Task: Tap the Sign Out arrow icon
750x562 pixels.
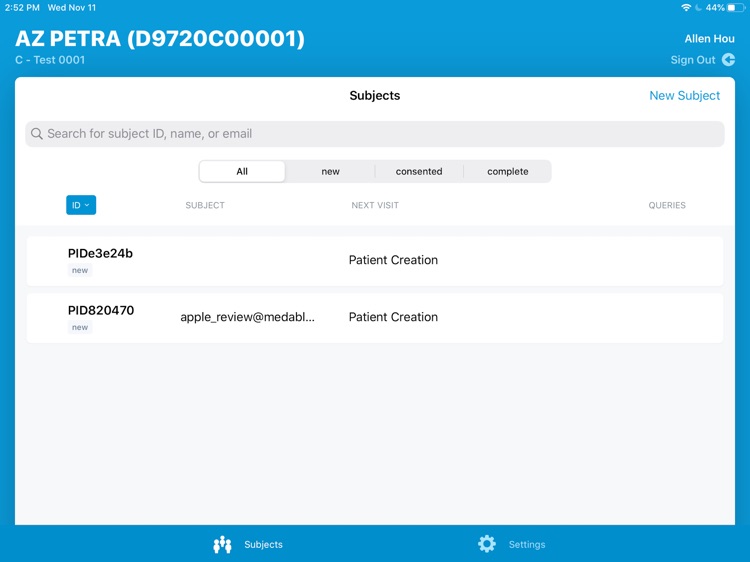Action: coord(728,60)
